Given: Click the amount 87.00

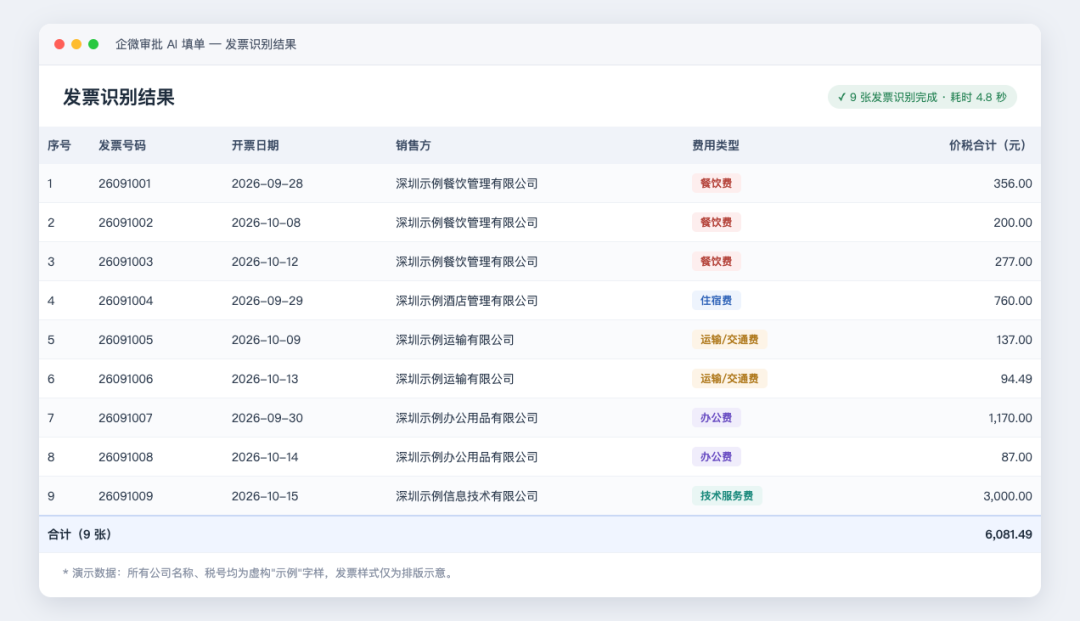Looking at the screenshot, I should coord(1017,457).
